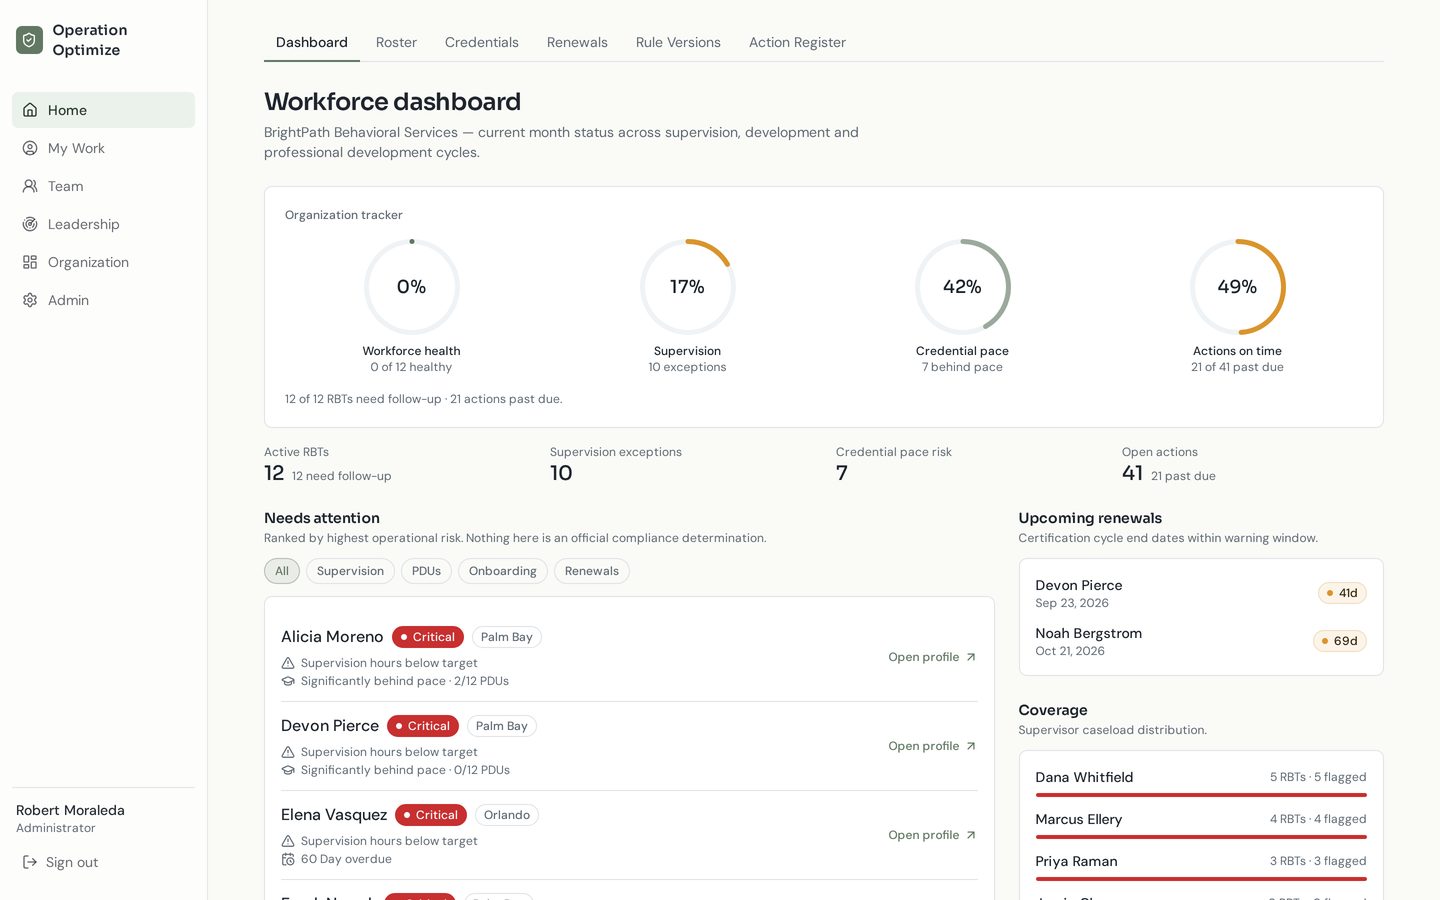Open Admin settings in the sidebar
1440x900 pixels.
pos(104,300)
